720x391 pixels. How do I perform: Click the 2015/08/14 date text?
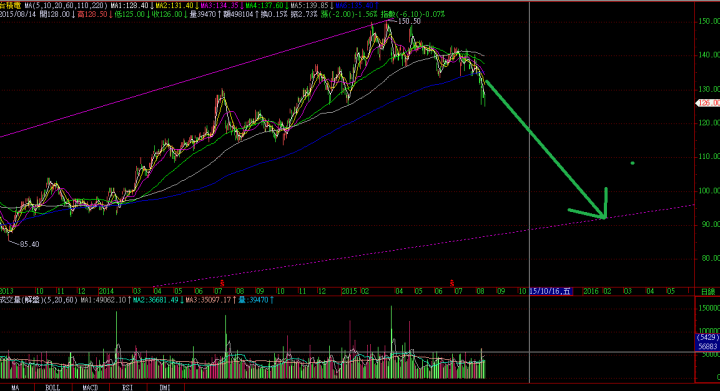[x=18, y=14]
